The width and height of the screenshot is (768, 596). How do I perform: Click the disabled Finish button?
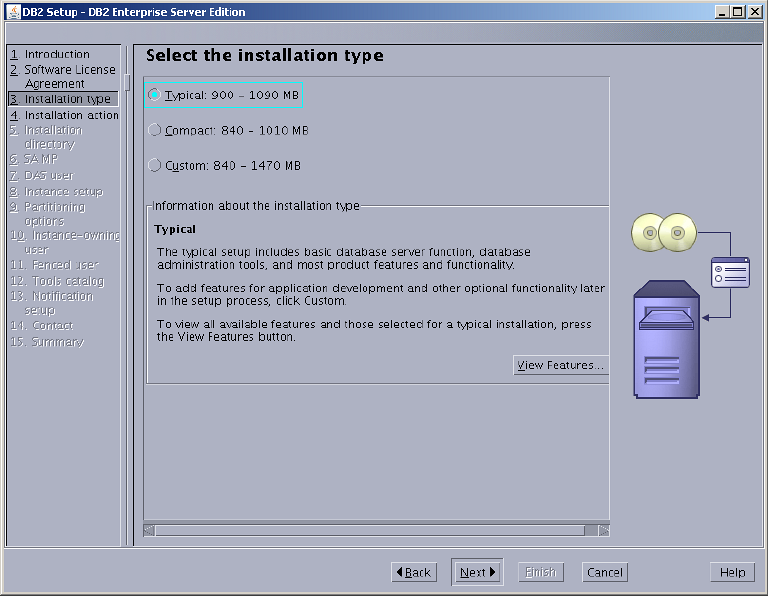pos(541,572)
